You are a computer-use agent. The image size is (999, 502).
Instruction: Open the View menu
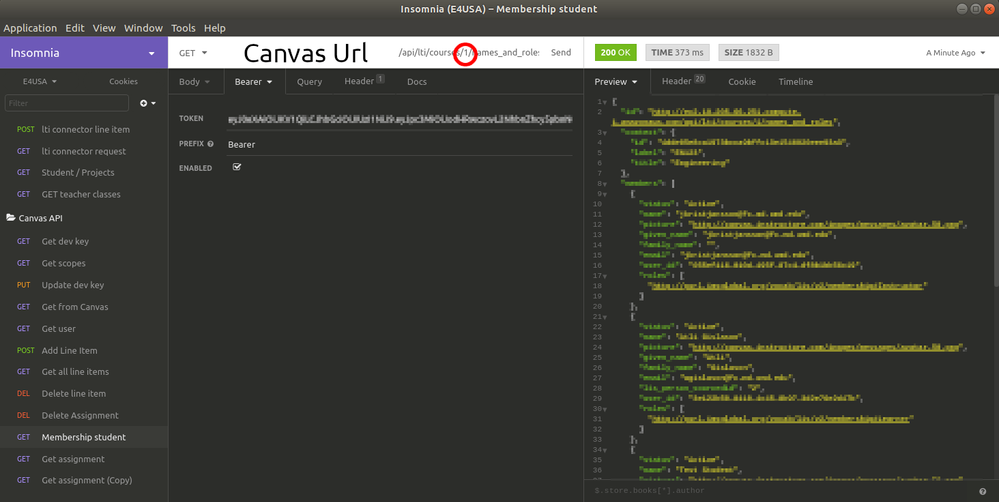click(x=104, y=28)
